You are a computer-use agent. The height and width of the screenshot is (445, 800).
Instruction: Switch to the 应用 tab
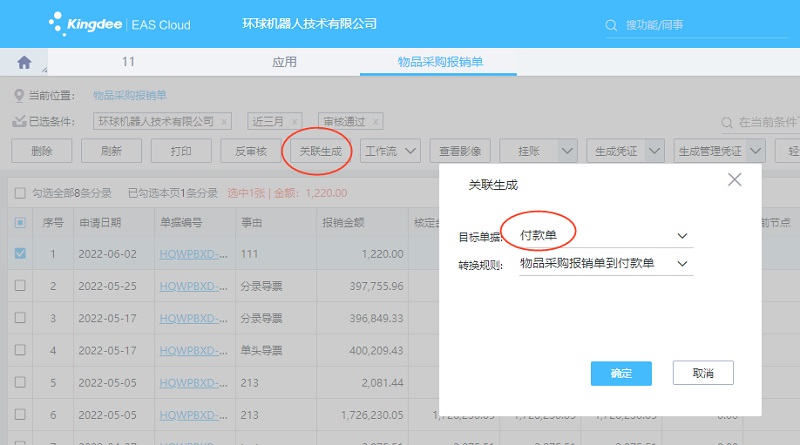[284, 62]
